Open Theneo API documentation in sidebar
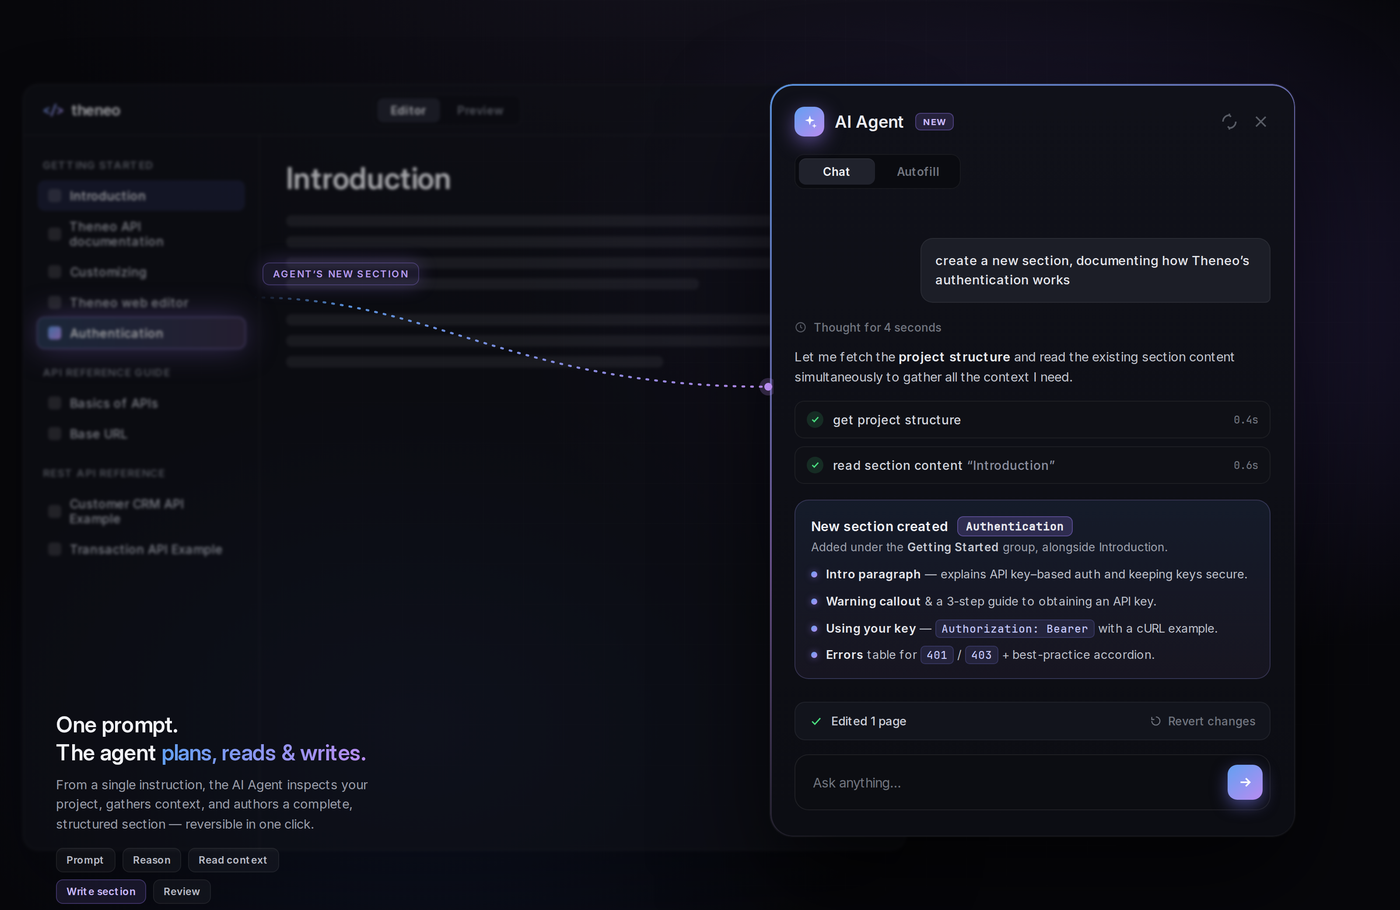The height and width of the screenshot is (910, 1400). tap(141, 234)
